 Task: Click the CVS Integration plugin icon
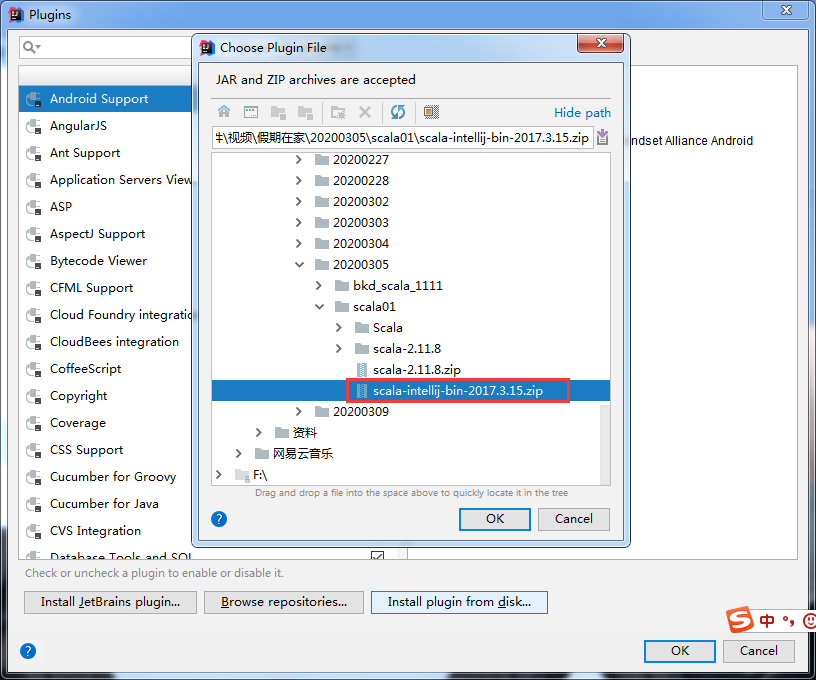34,531
